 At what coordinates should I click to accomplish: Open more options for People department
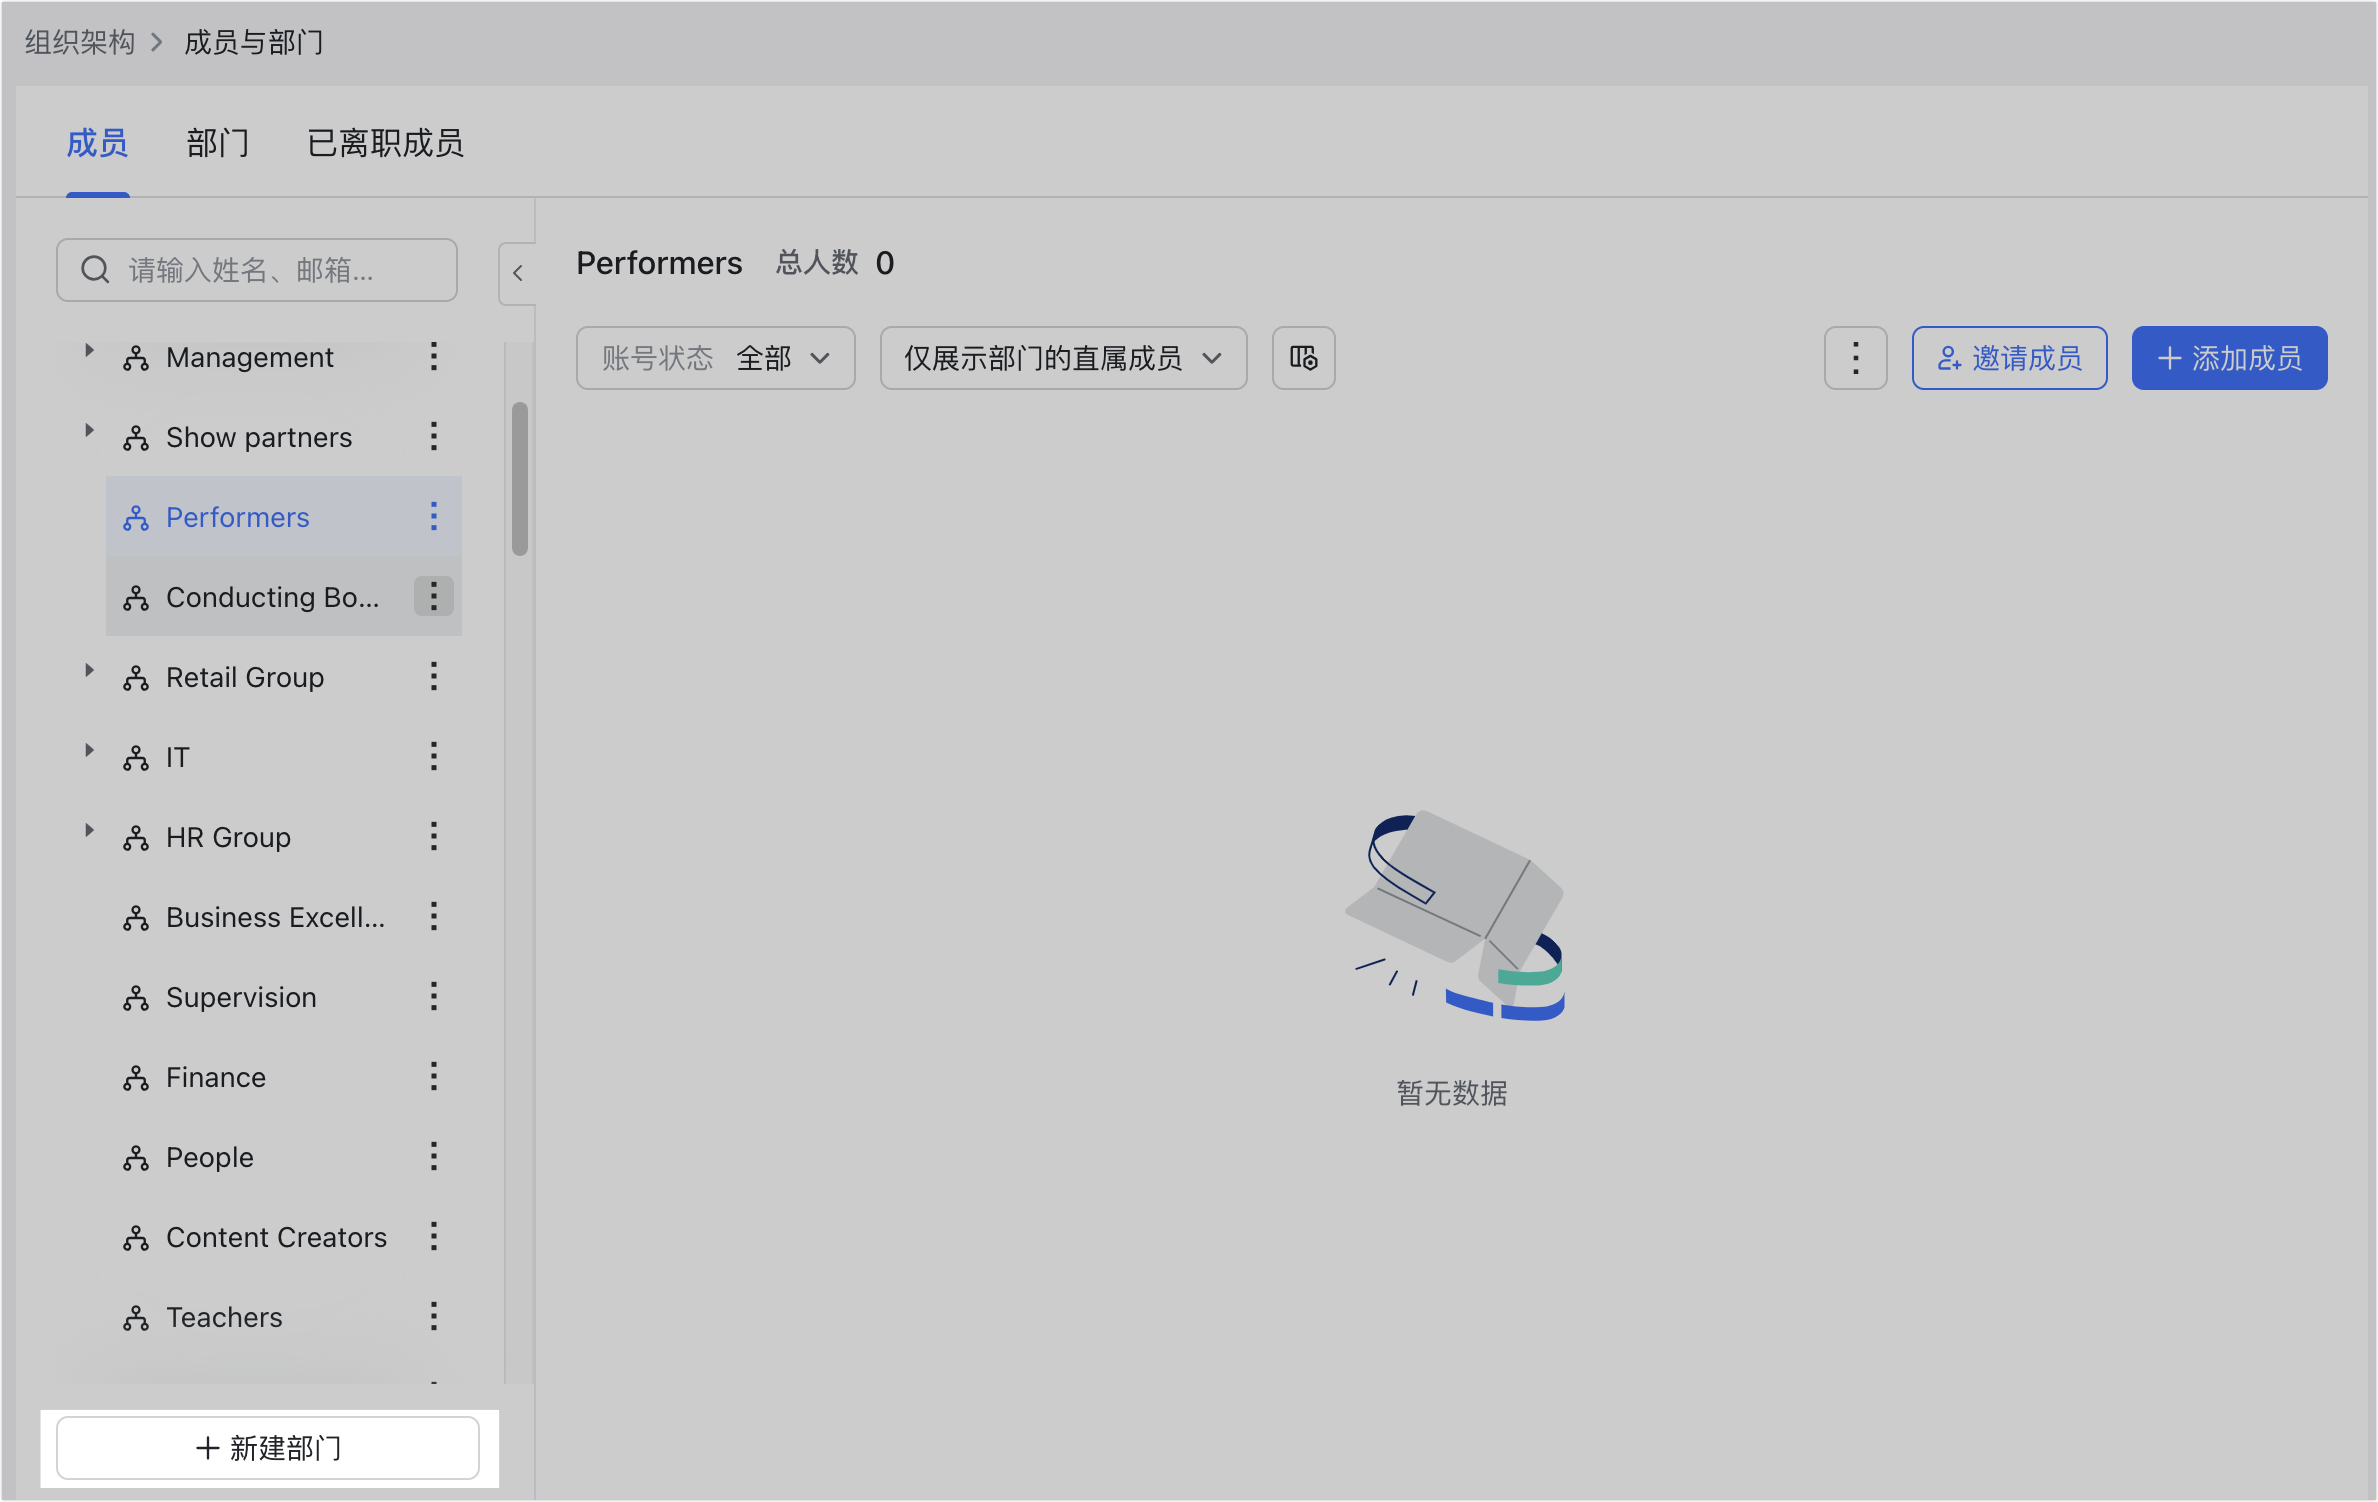tap(434, 1157)
